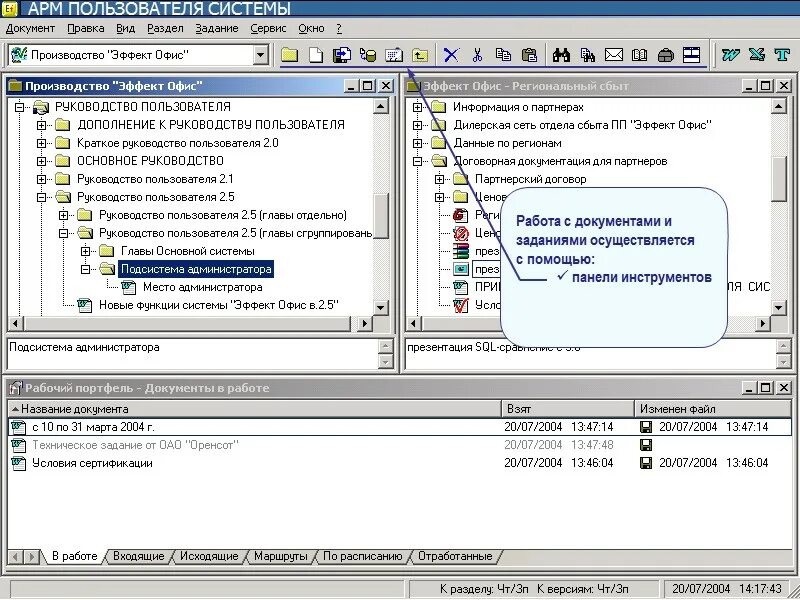Click the 'Подсистема администратора' description field
The width and height of the screenshot is (800, 600).
193,354
